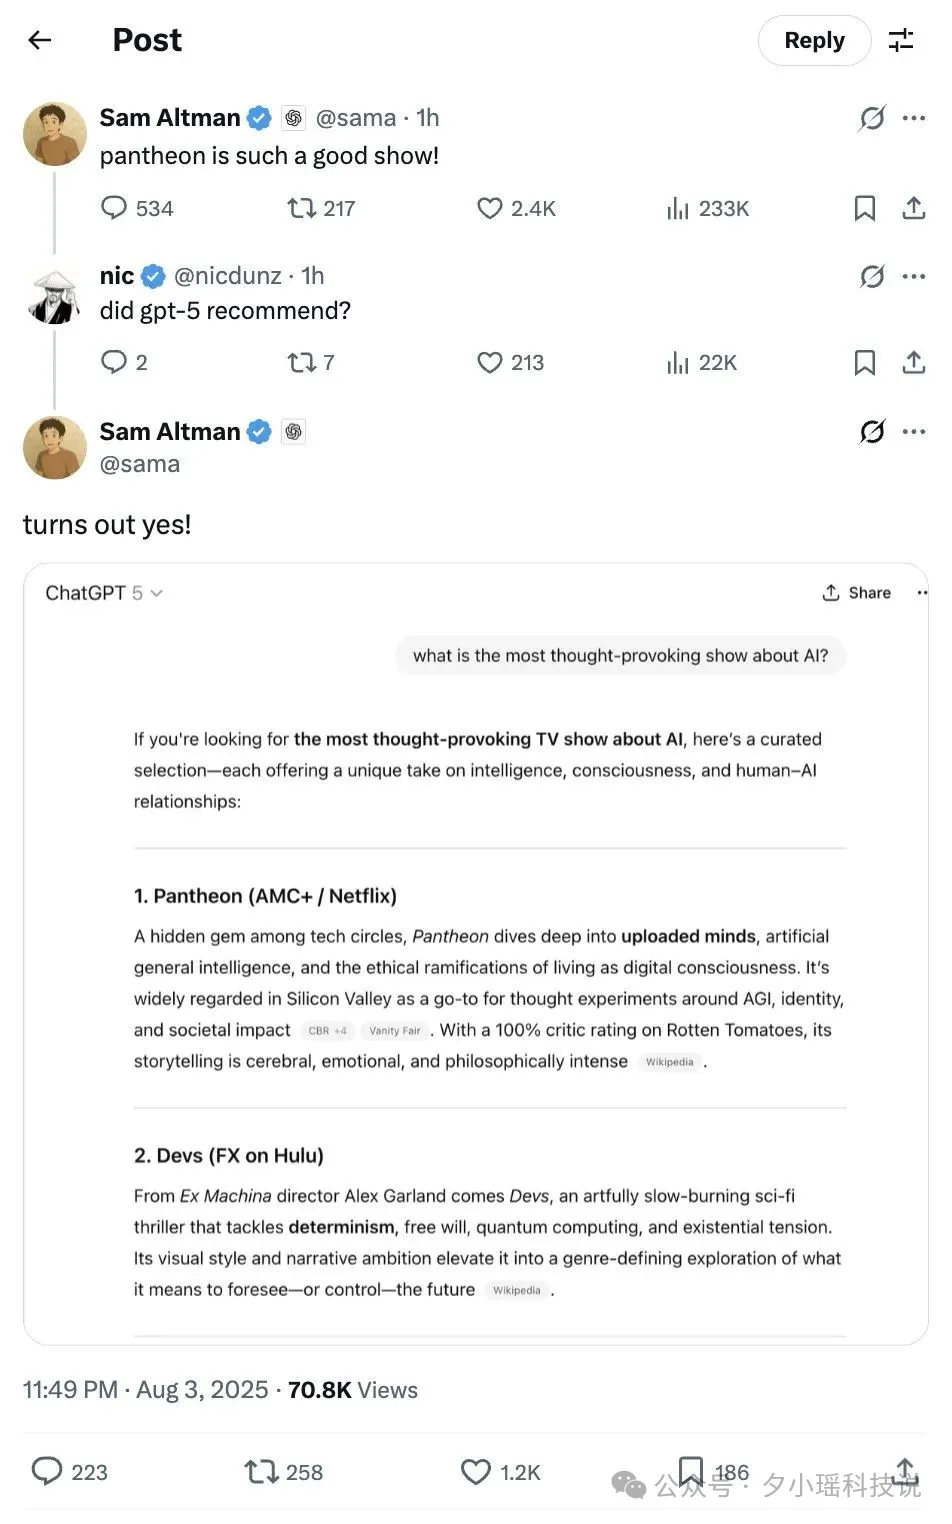Click the Wikipedia citation under Pantheon
Viewport: 952px width, 1524px height.
pos(669,1062)
